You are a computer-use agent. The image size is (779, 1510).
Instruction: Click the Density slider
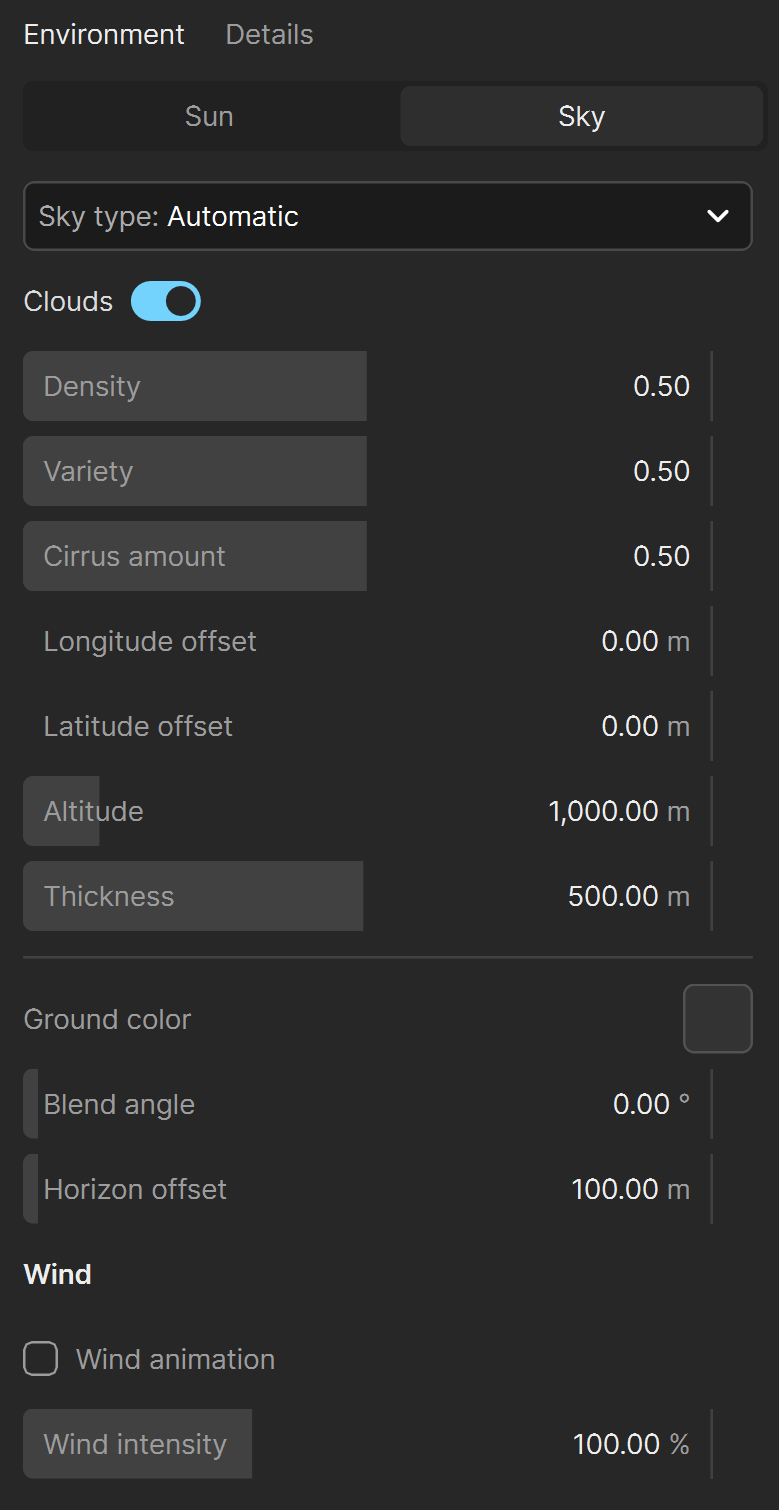367,386
